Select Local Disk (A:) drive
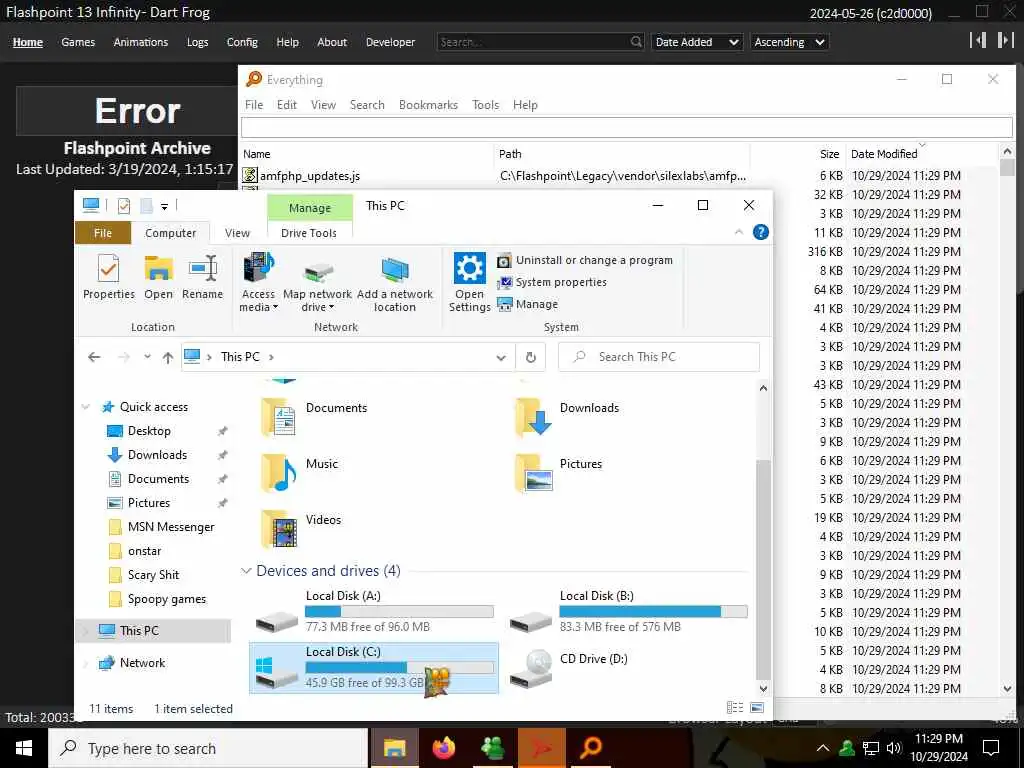Image resolution: width=1024 pixels, height=768 pixels. pyautogui.click(x=373, y=612)
